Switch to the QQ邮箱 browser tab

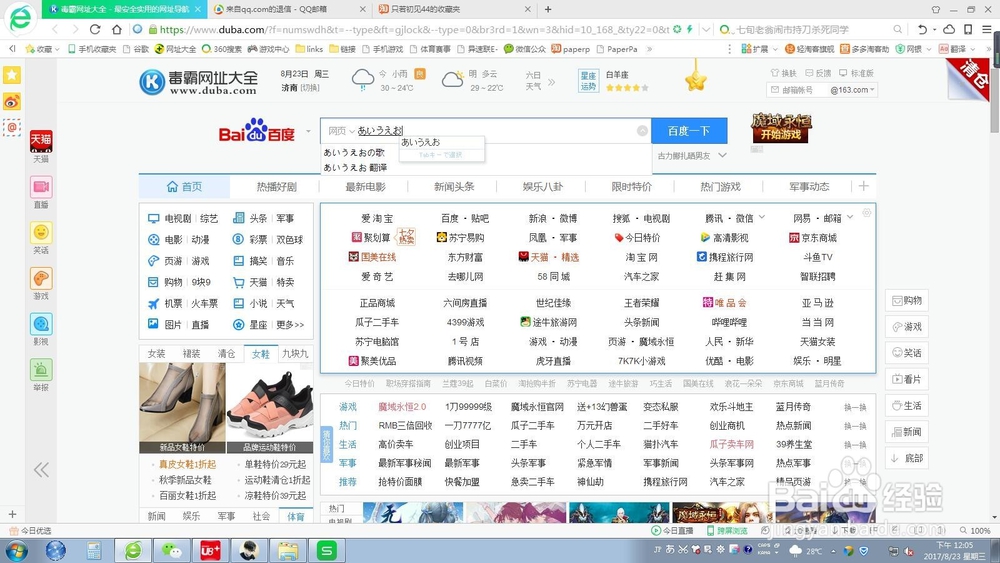click(x=289, y=9)
